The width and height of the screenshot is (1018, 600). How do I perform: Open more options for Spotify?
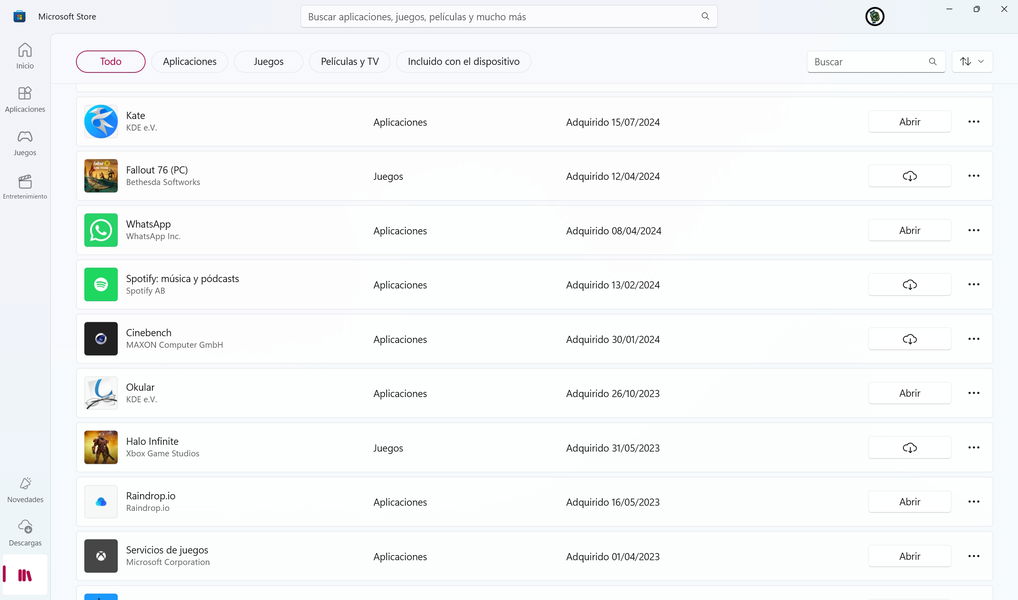pos(974,284)
